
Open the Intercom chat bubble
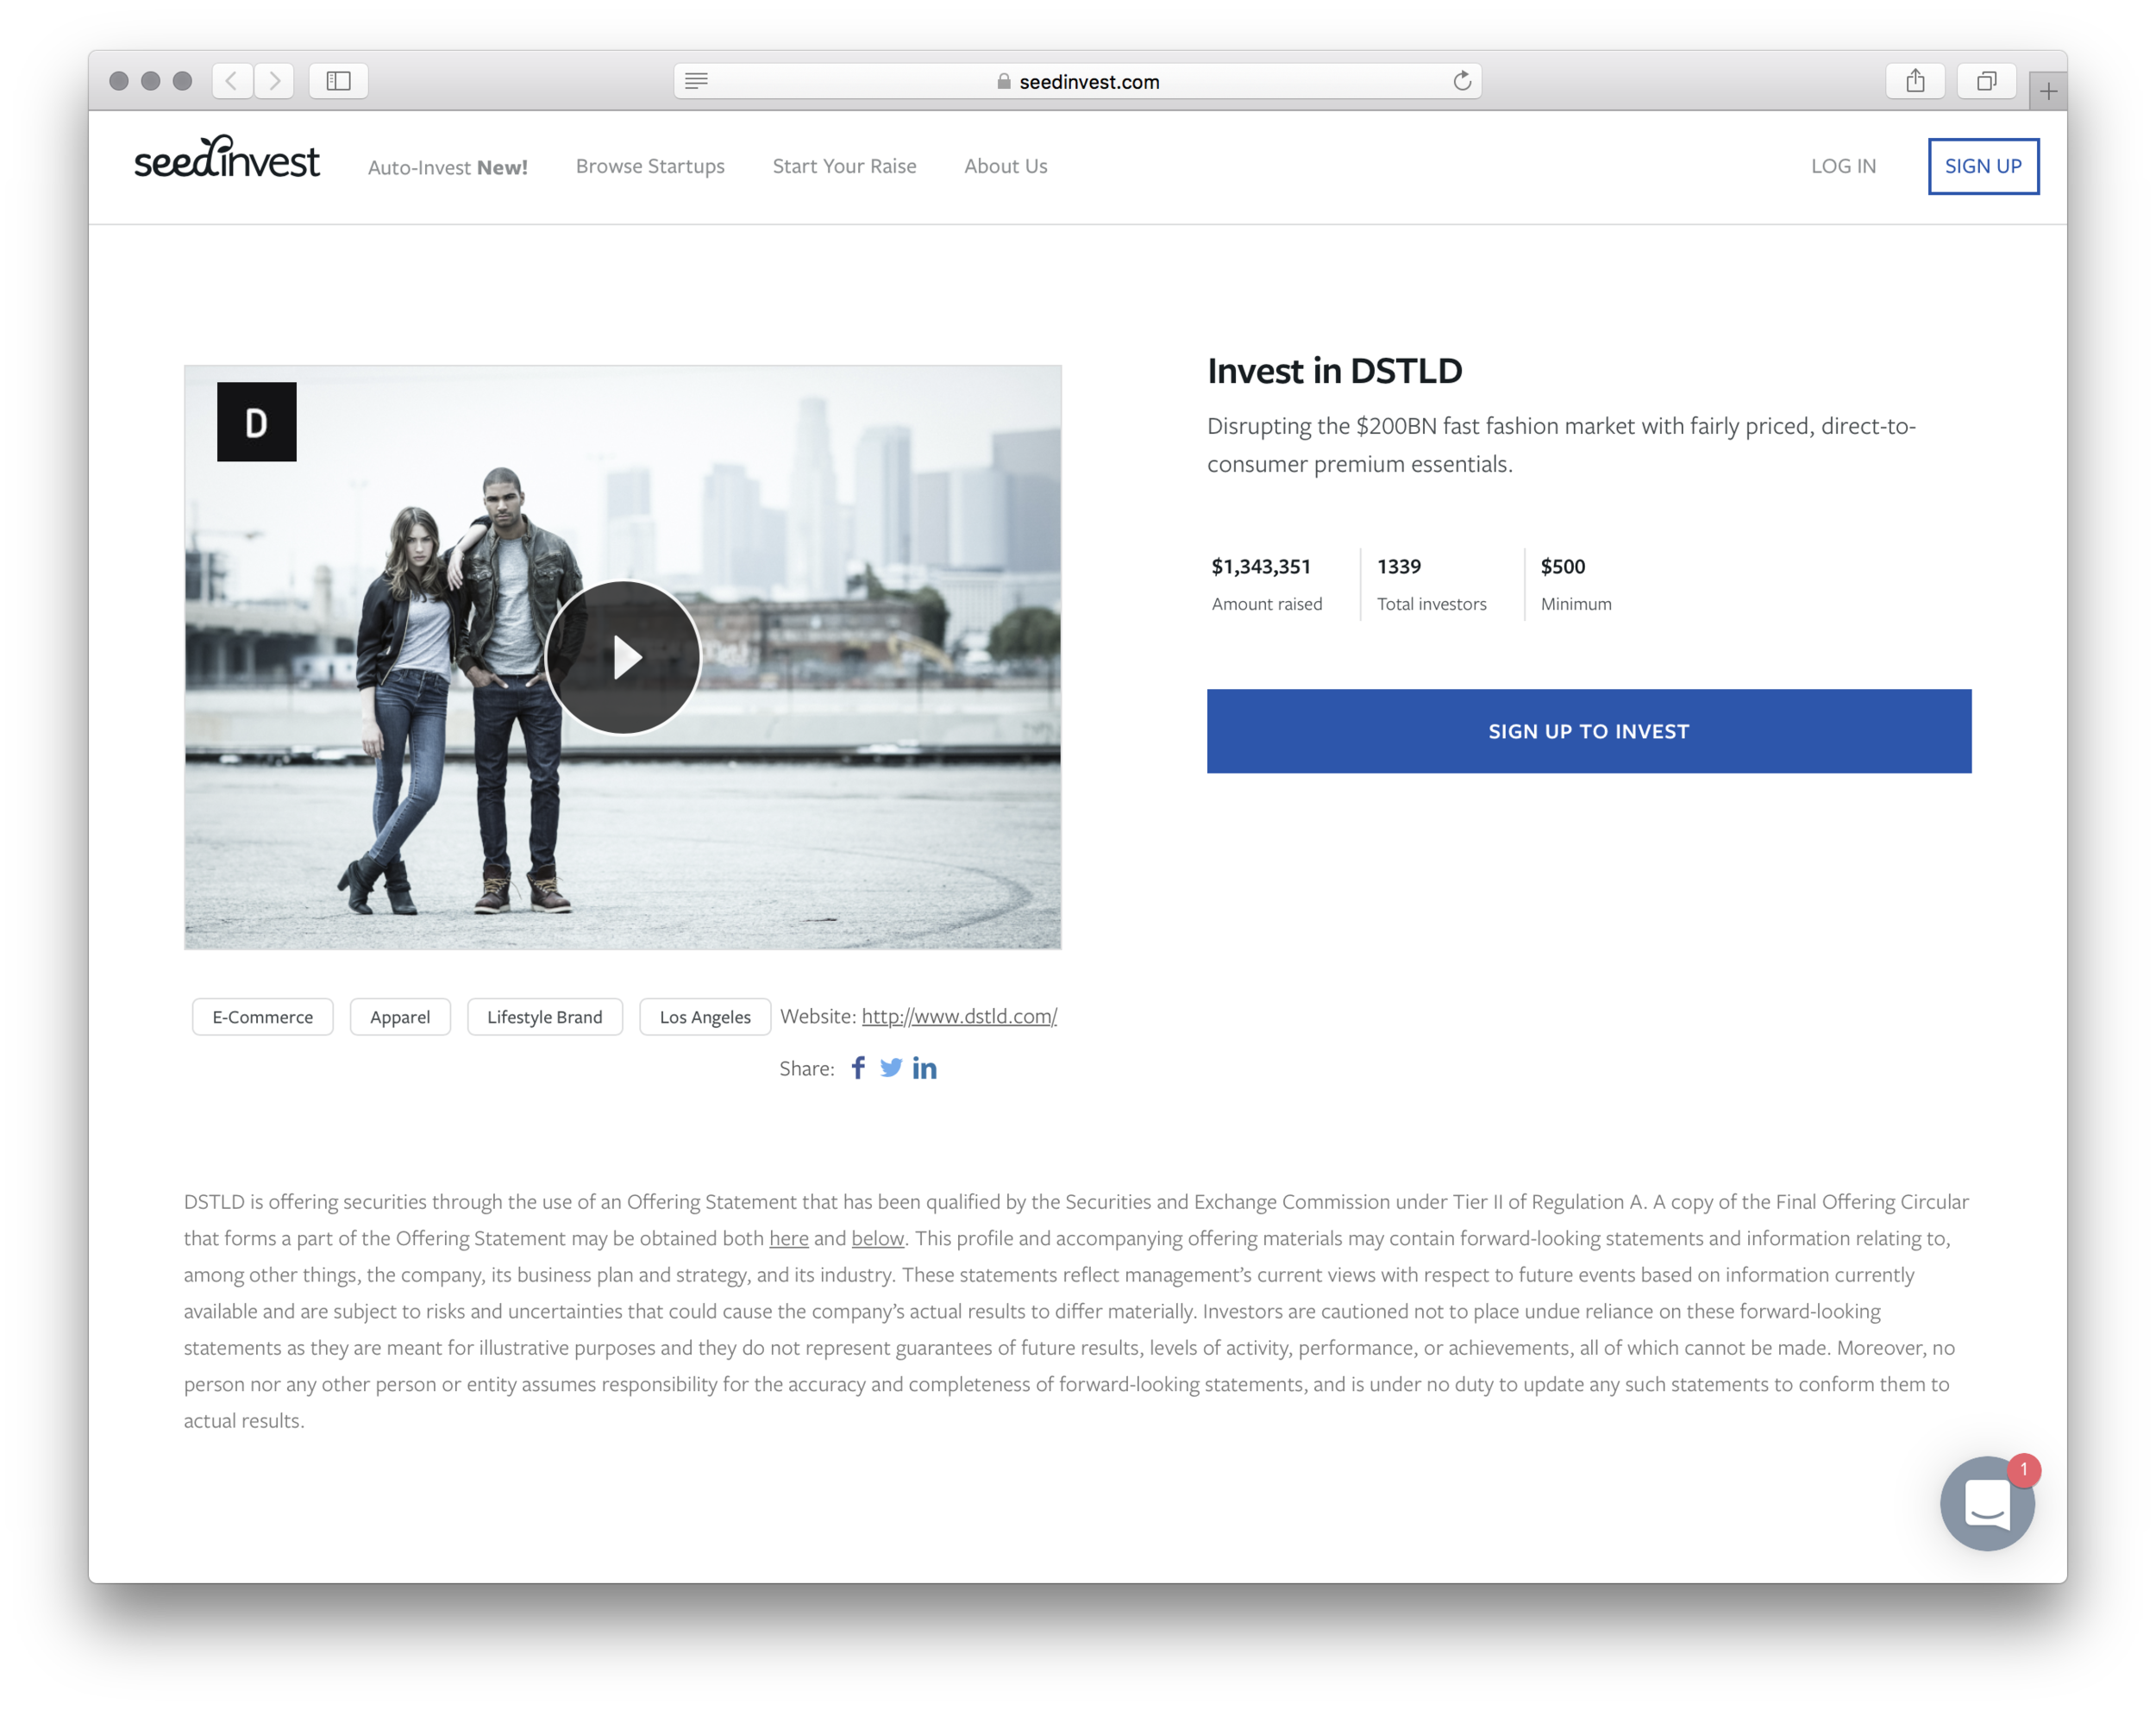tap(1987, 1502)
